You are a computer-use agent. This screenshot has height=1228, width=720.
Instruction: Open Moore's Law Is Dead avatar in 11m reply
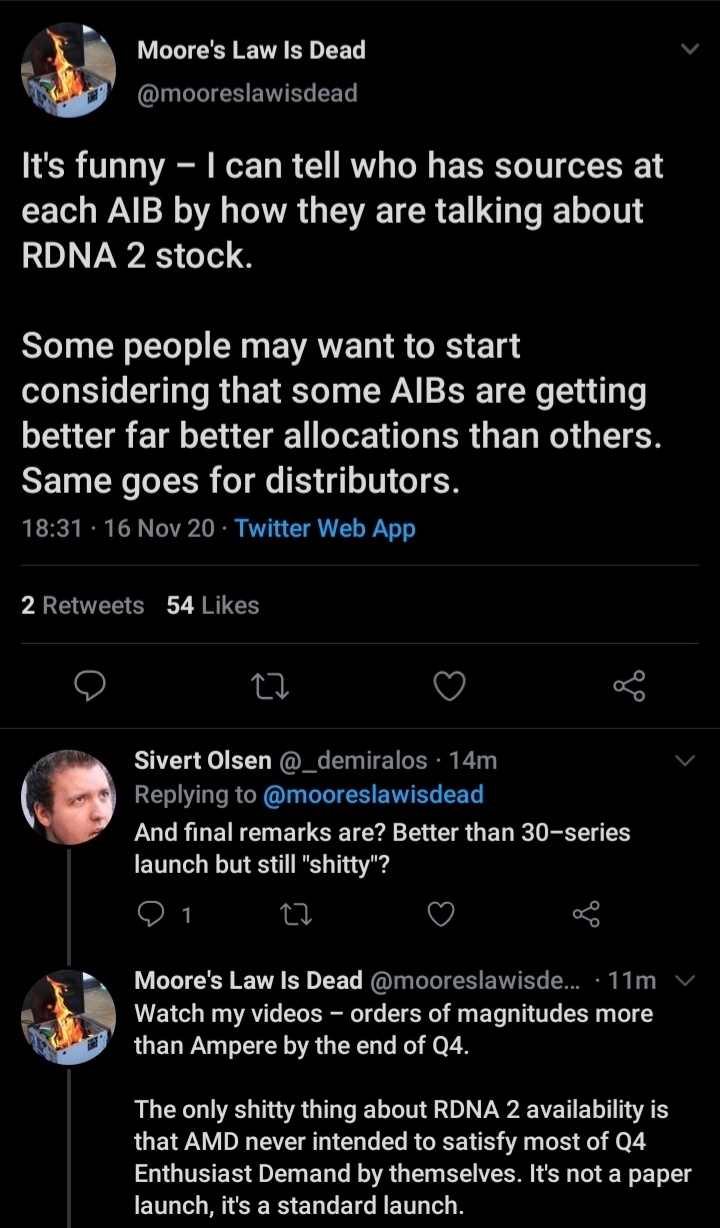coord(68,1017)
